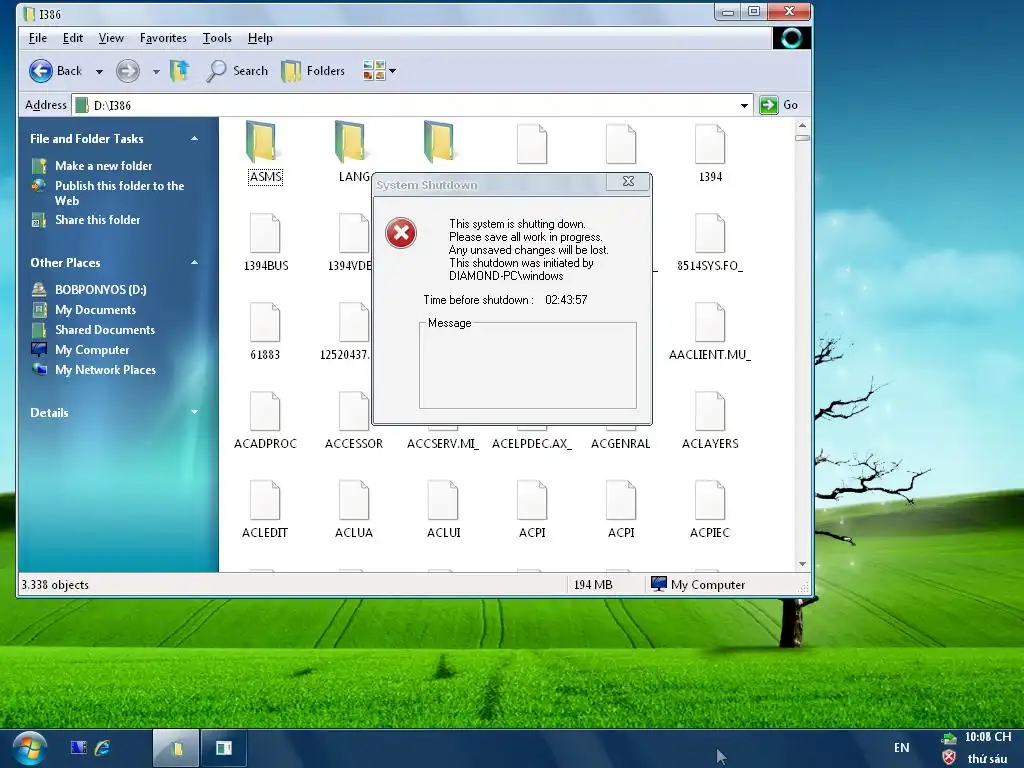Collapse the Other Places section
The width and height of the screenshot is (1024, 768).
194,263
